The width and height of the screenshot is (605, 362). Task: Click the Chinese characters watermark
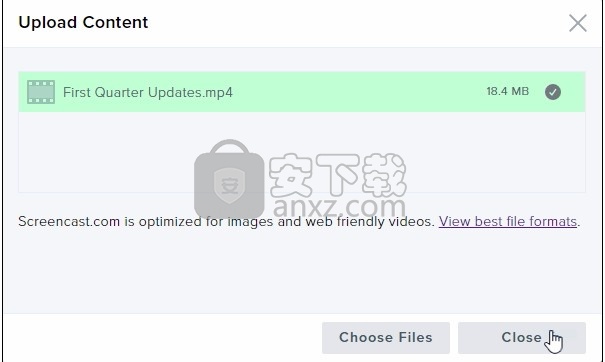click(x=338, y=174)
